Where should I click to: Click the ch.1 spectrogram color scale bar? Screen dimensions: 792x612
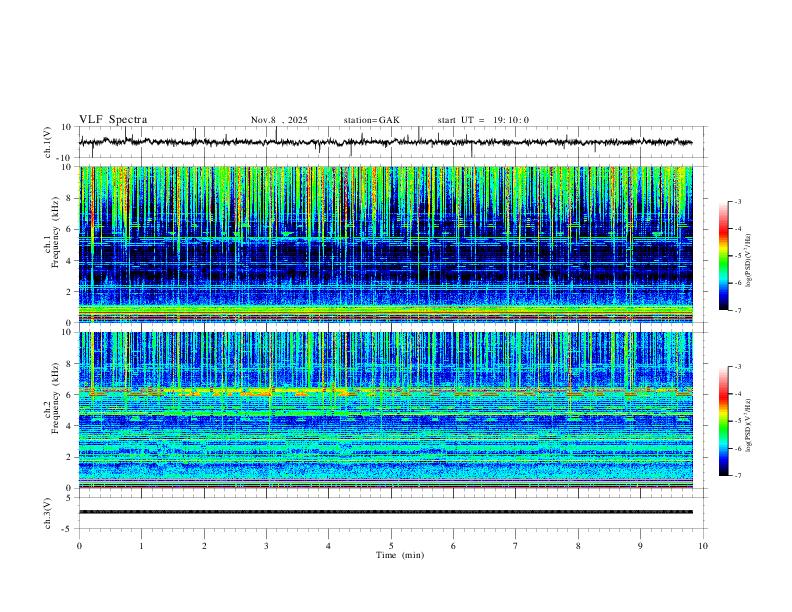pos(723,256)
